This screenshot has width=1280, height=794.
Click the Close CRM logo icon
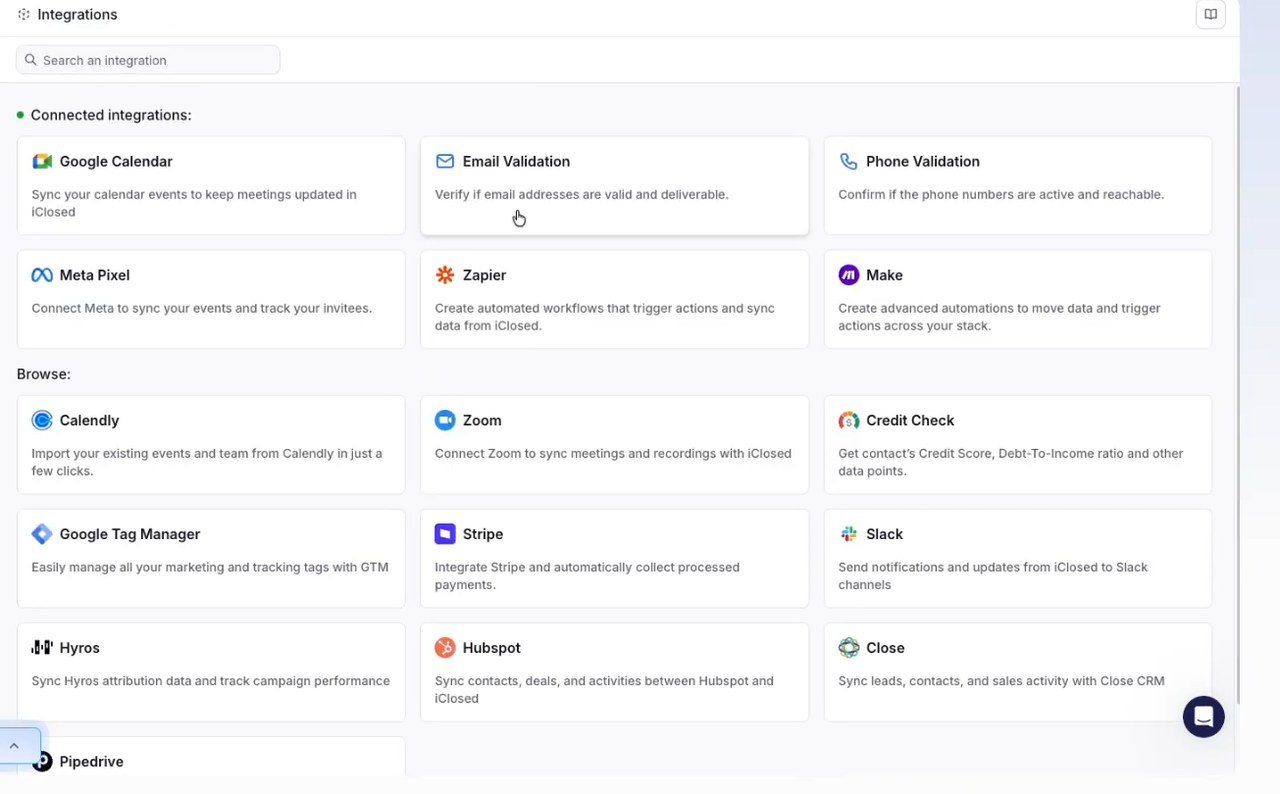[x=848, y=648]
